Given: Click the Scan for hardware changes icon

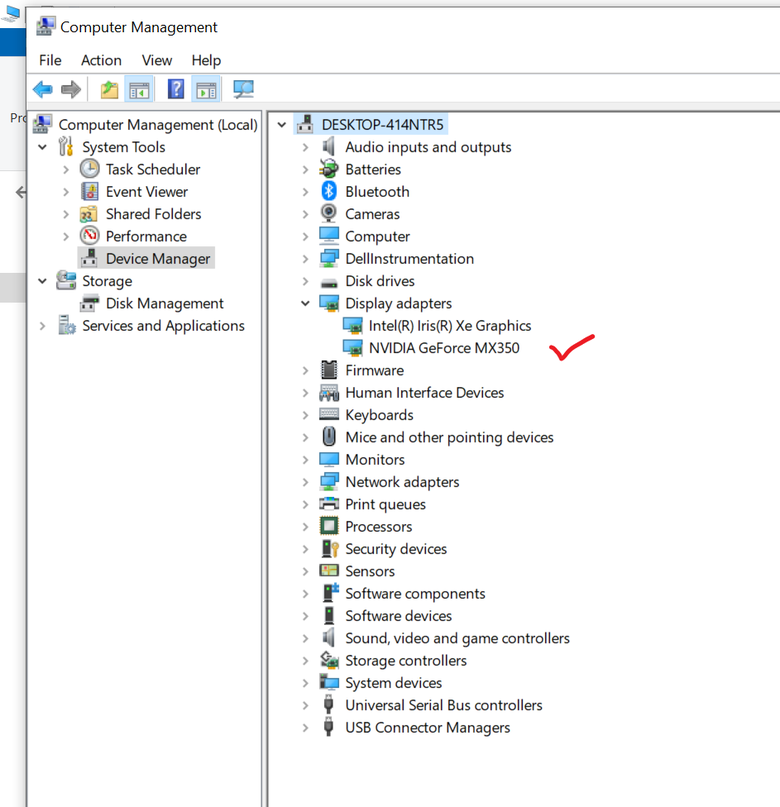Looking at the screenshot, I should tap(243, 90).
